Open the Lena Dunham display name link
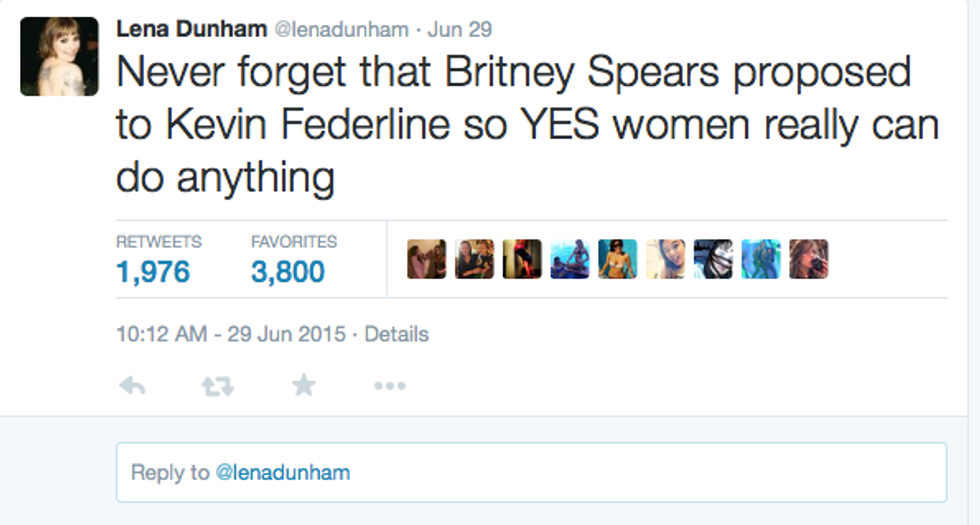 coord(192,29)
